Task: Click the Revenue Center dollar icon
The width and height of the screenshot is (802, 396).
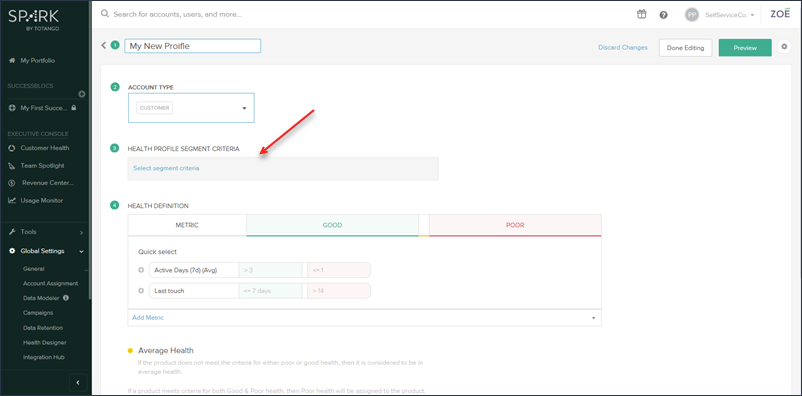Action: click(12, 183)
